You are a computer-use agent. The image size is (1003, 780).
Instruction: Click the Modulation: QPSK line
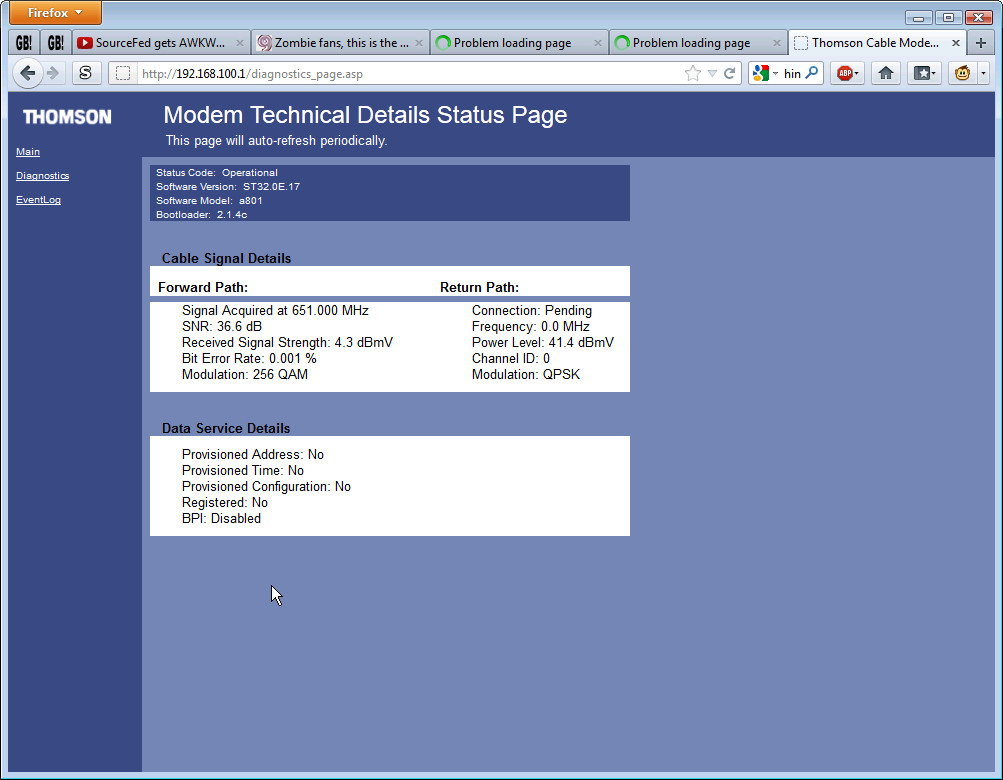pyautogui.click(x=526, y=374)
